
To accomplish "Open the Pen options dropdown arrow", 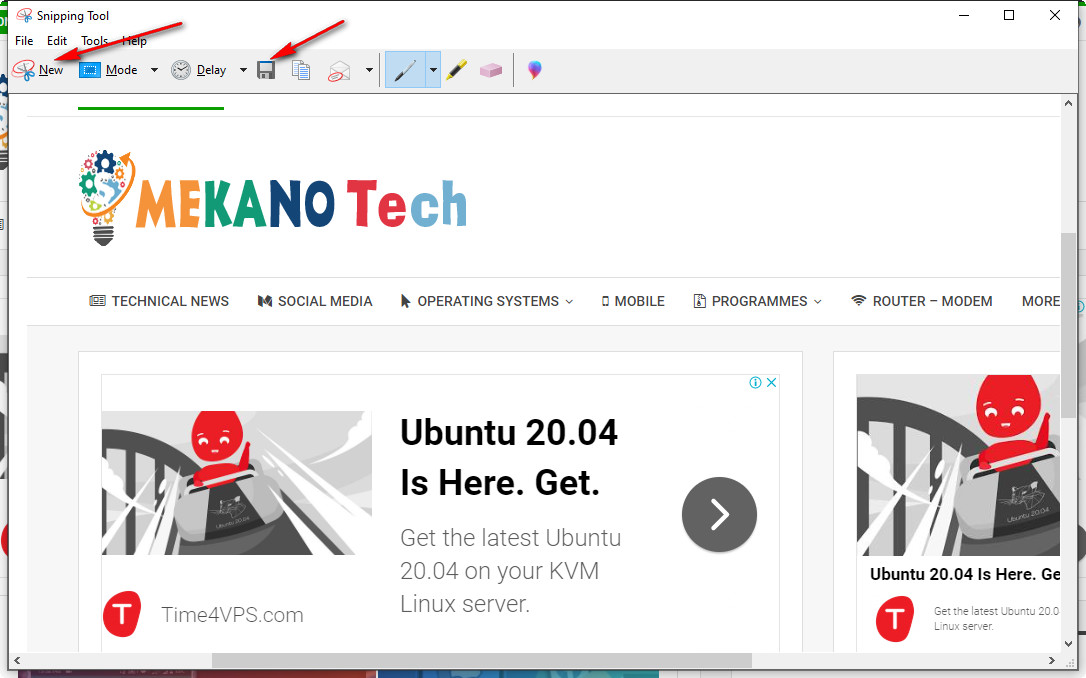I will 433,70.
